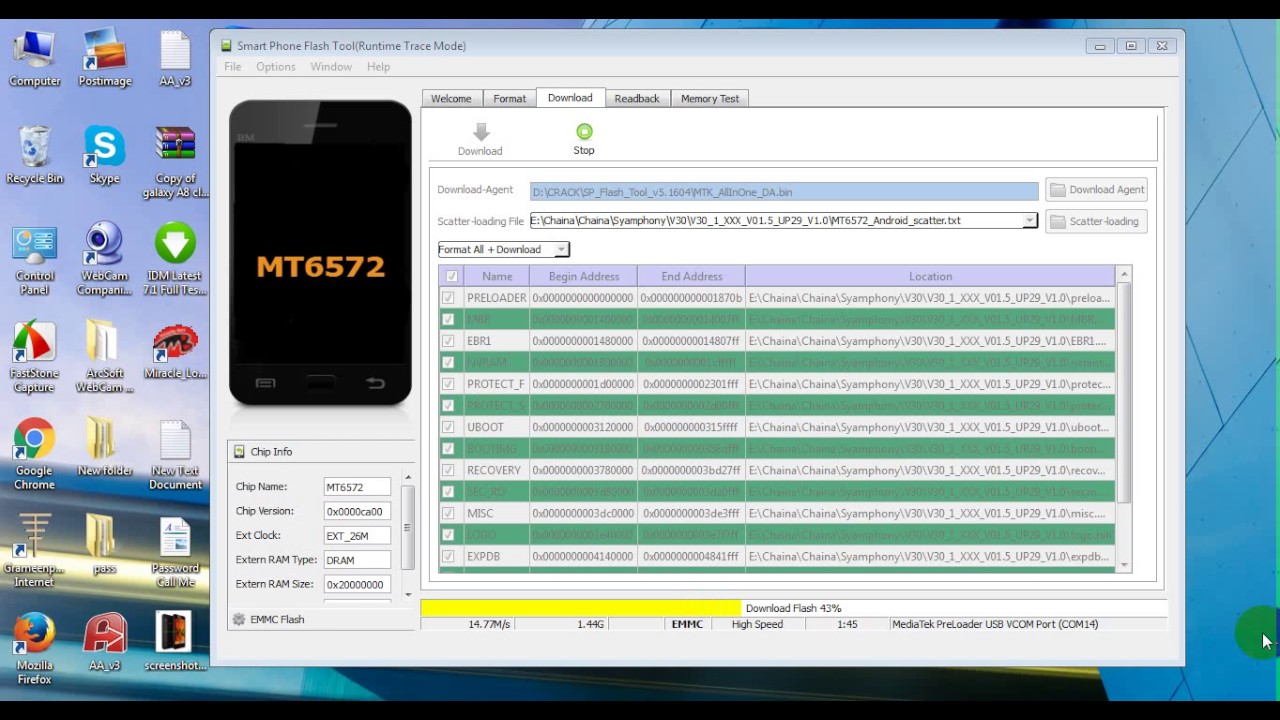Toggle the EBR1 row checkbox
The height and width of the screenshot is (720, 1280).
tap(448, 341)
